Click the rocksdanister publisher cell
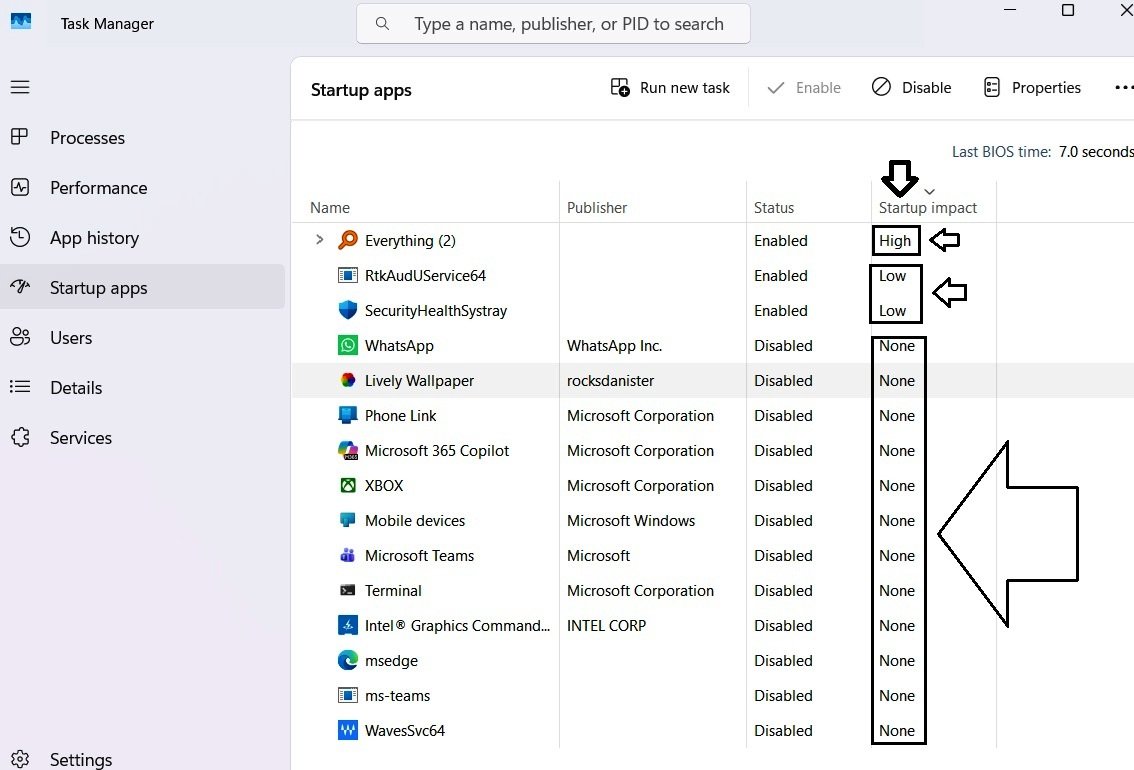 [x=610, y=380]
